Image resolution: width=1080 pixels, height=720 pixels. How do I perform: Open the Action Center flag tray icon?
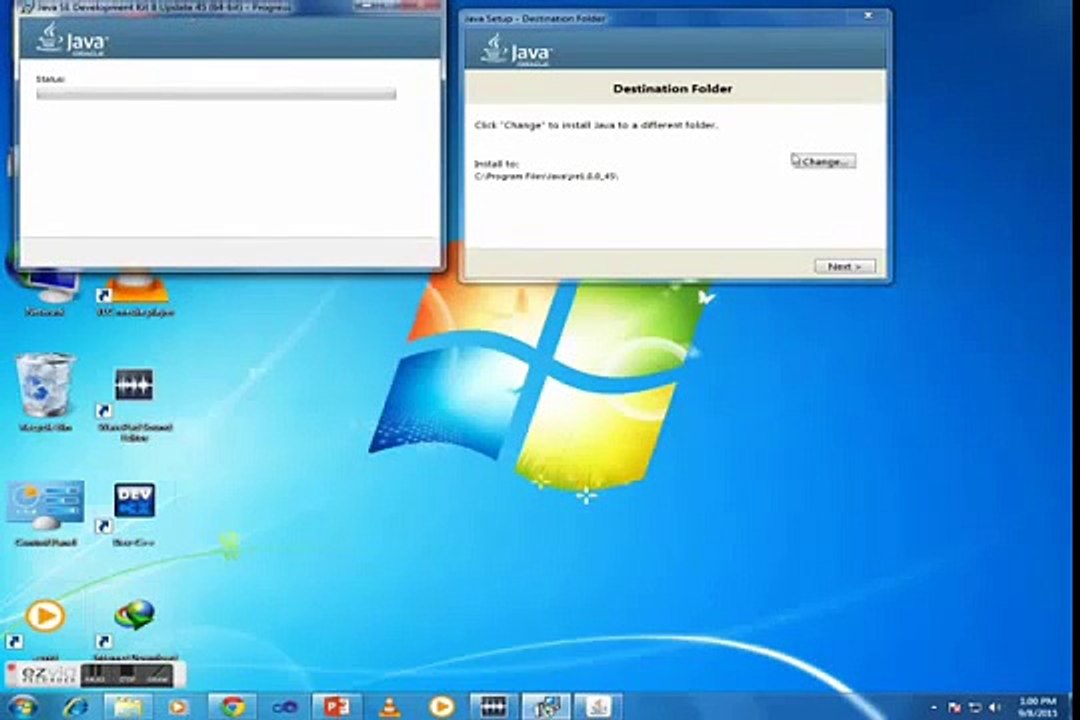(955, 708)
